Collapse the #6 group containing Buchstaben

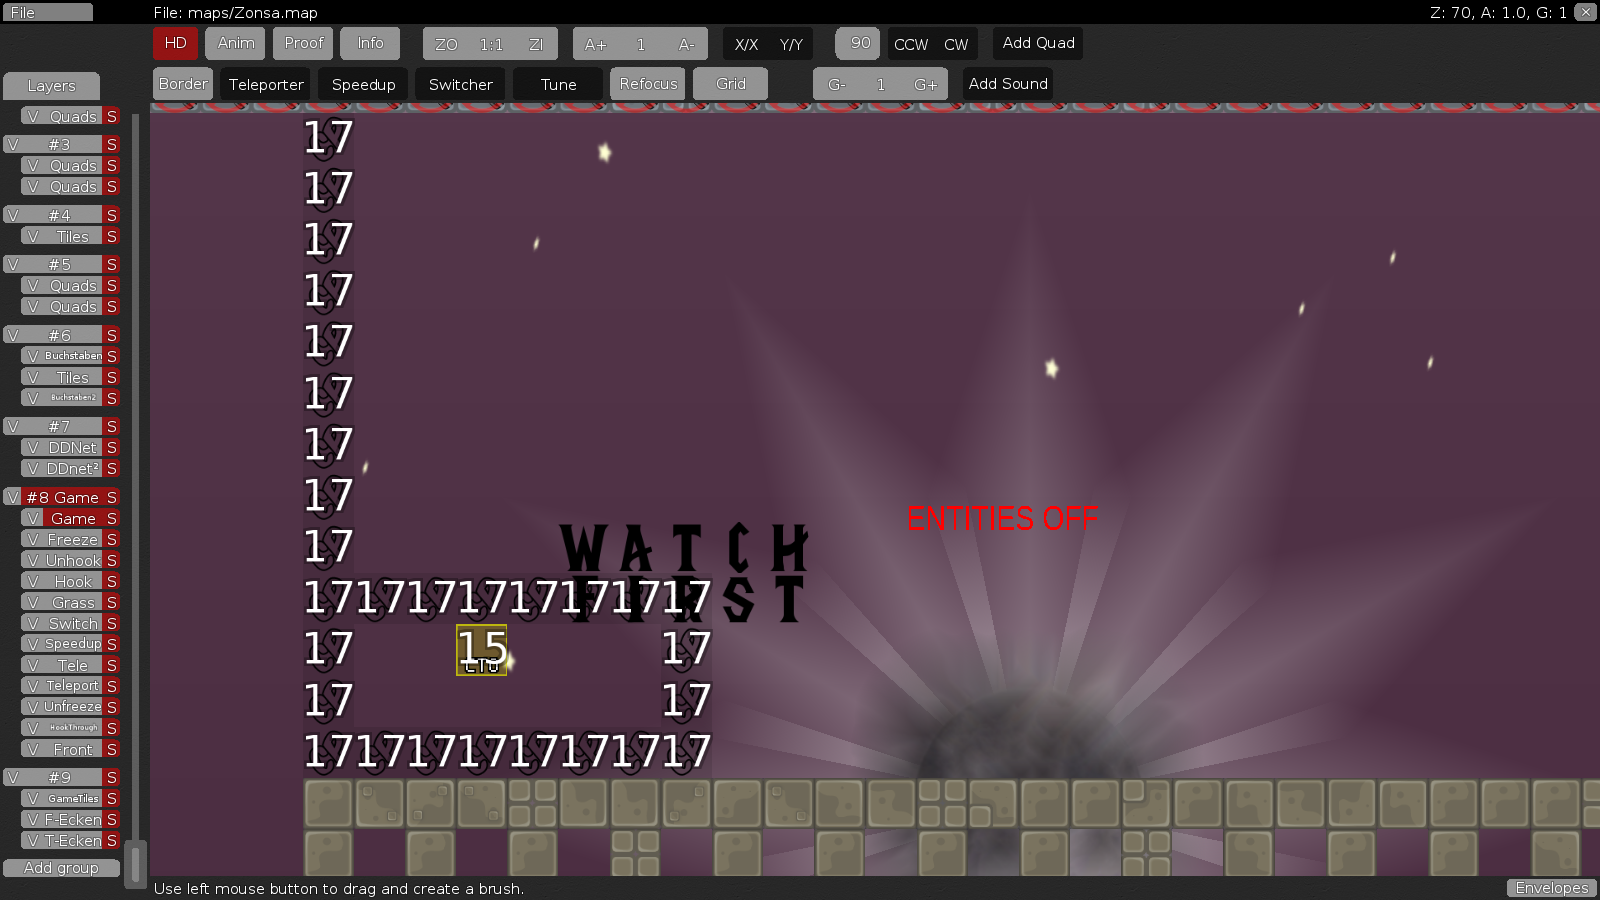pos(60,335)
